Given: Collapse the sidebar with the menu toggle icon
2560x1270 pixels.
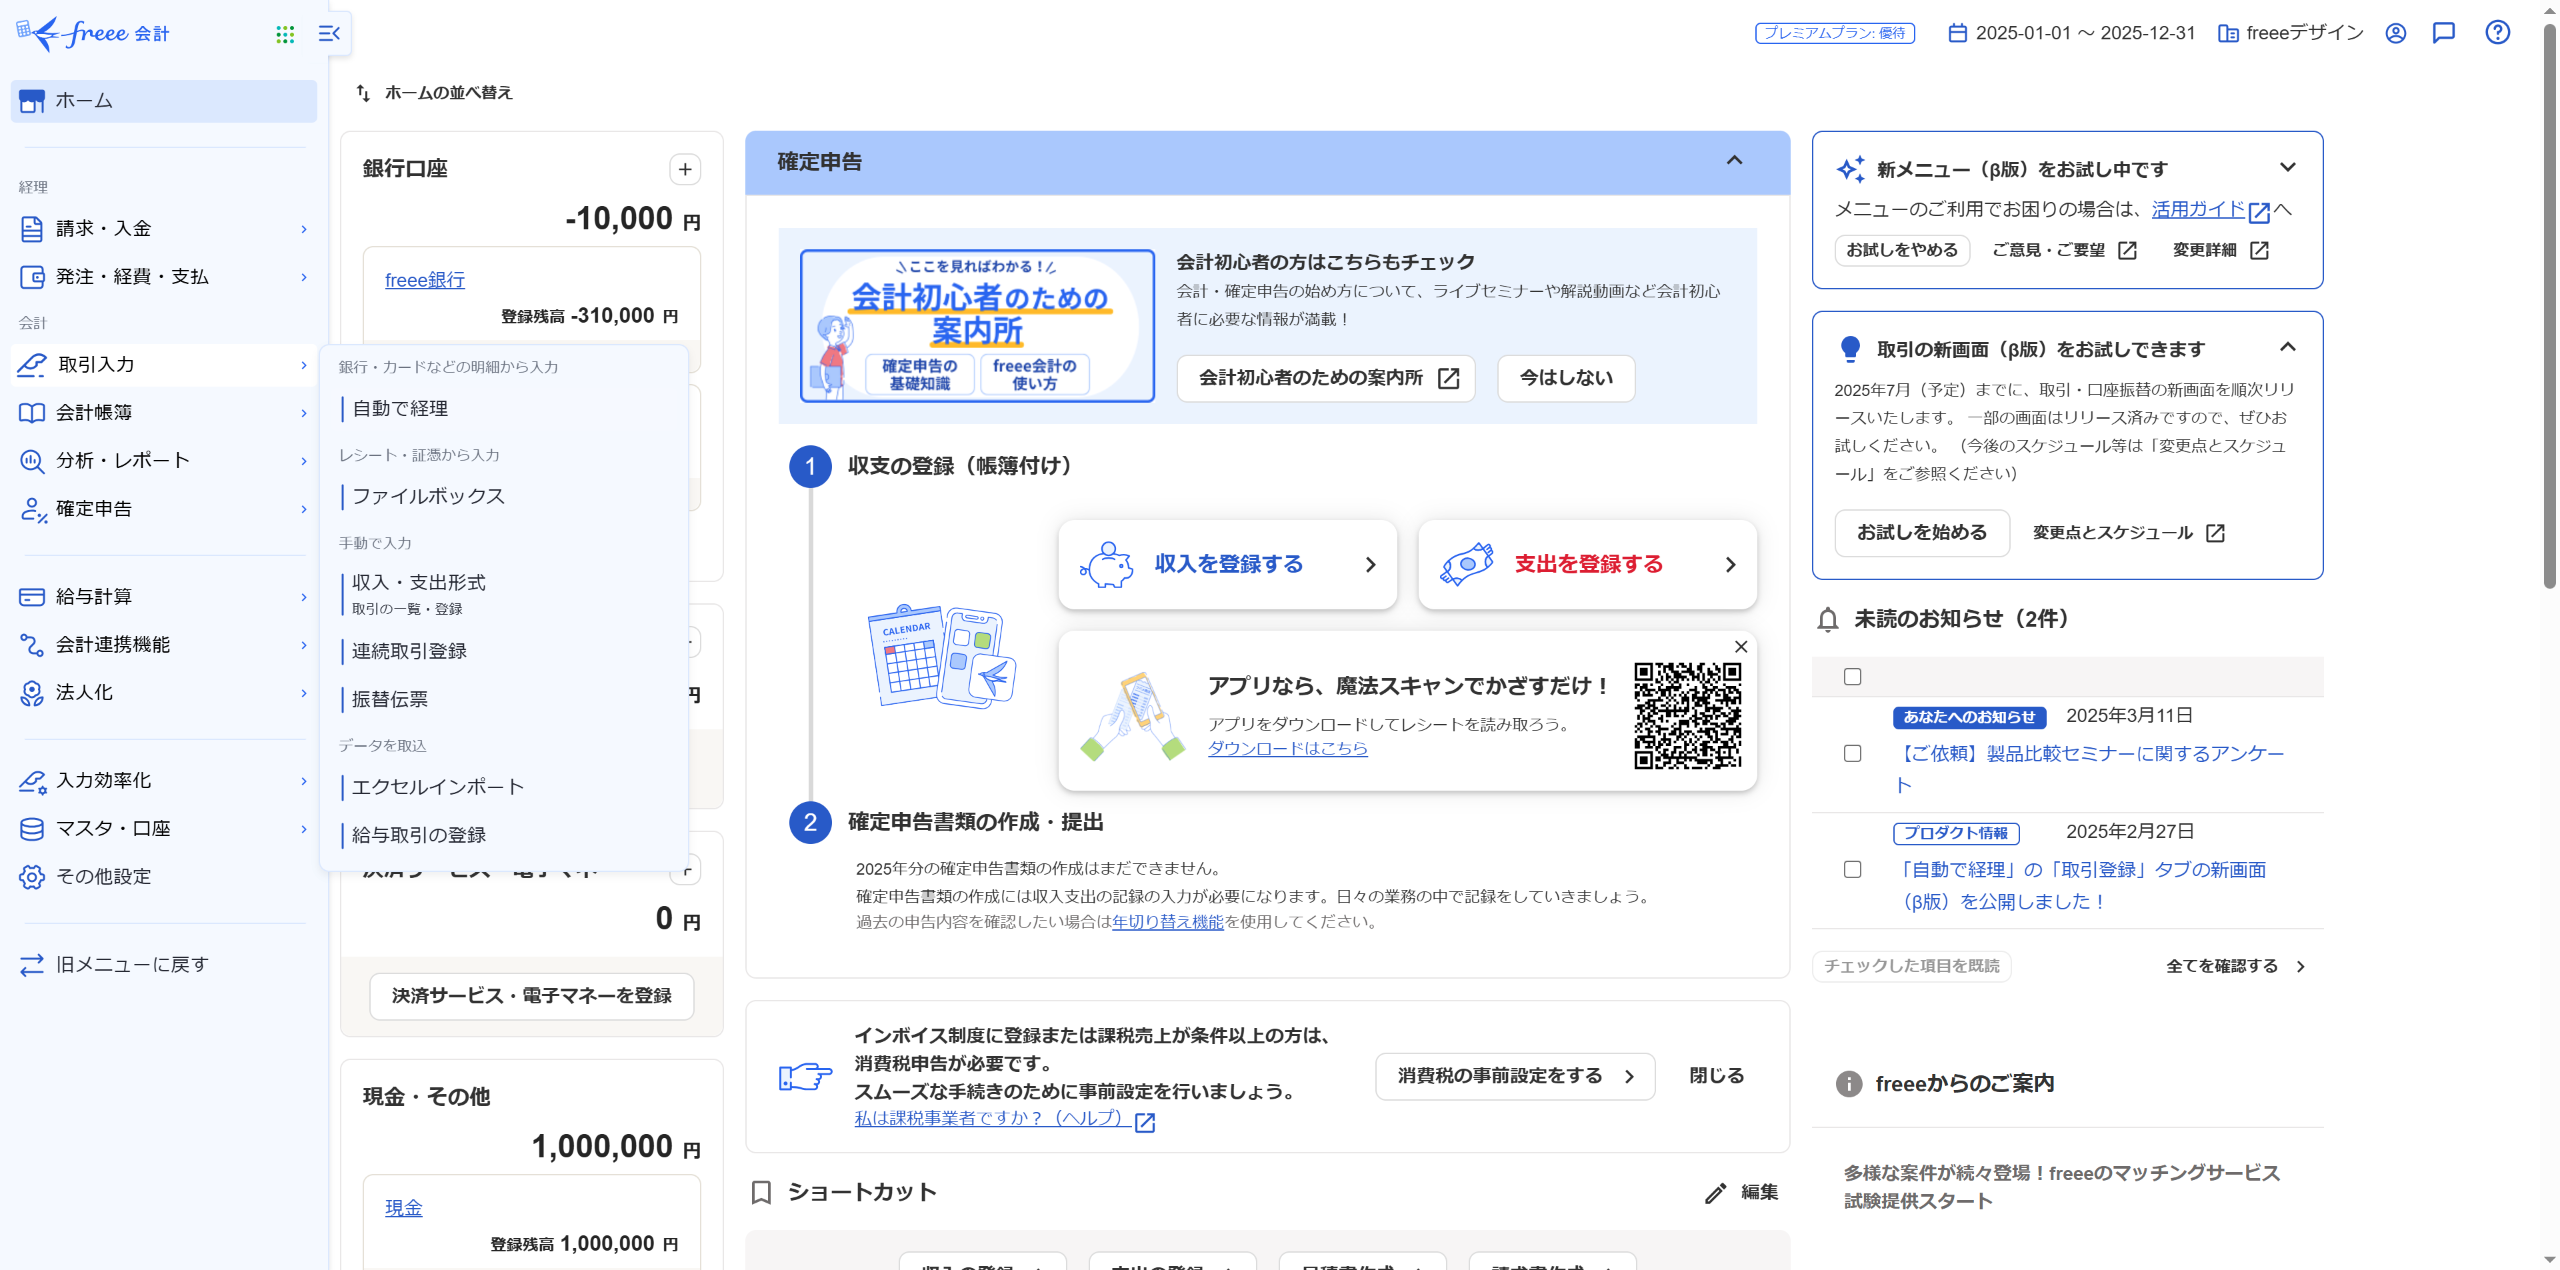Looking at the screenshot, I should click(x=329, y=34).
